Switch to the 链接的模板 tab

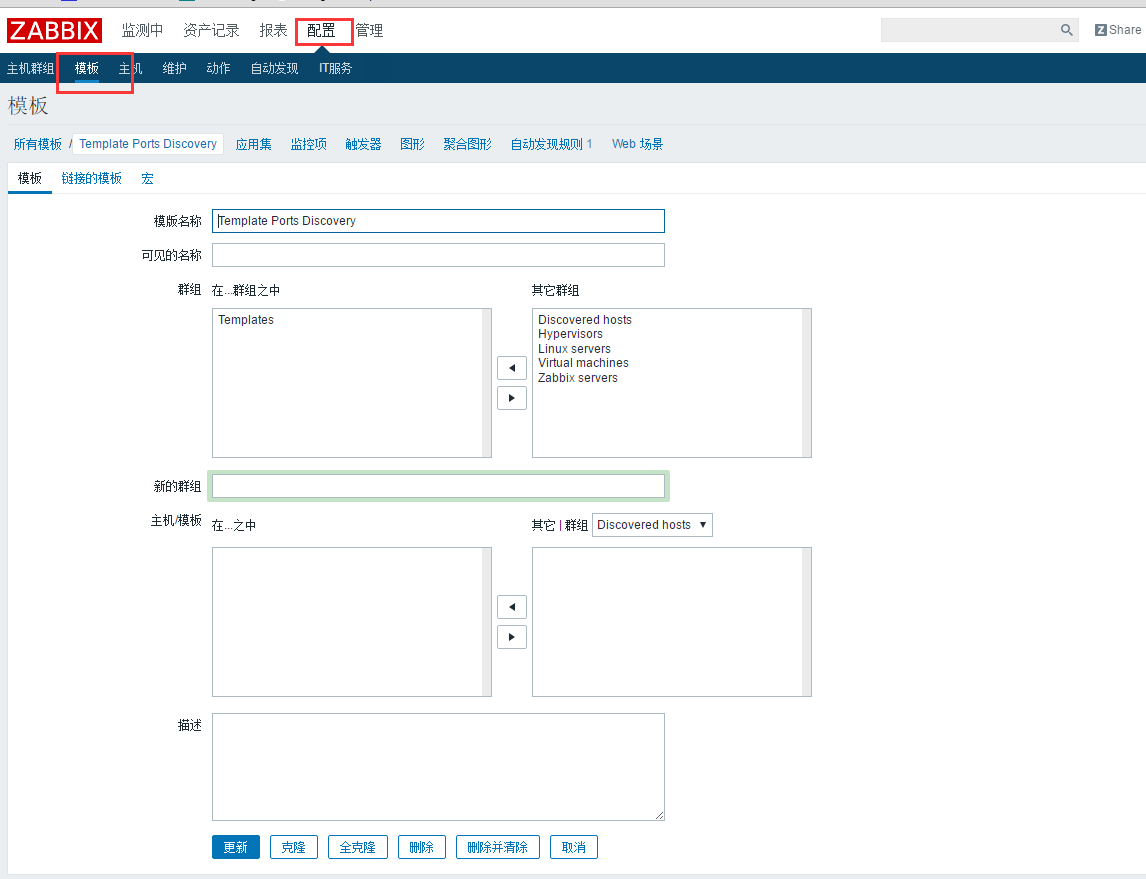coord(91,178)
